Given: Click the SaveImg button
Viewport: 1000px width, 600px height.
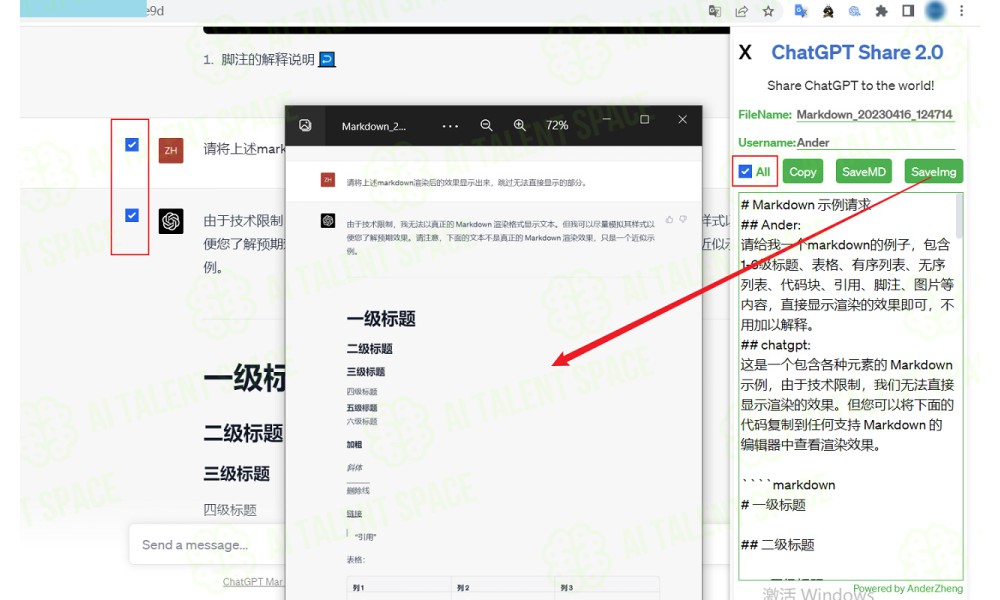Looking at the screenshot, I should coord(934,172).
